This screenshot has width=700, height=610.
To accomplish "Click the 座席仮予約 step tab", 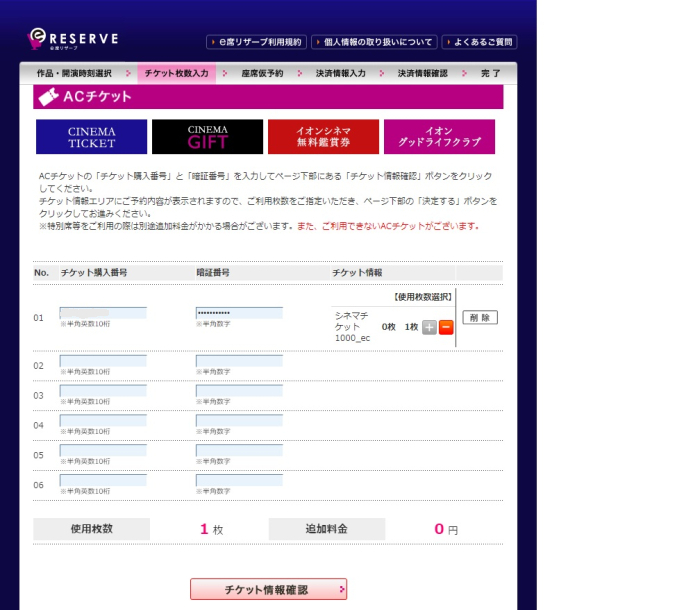I will click(262, 74).
